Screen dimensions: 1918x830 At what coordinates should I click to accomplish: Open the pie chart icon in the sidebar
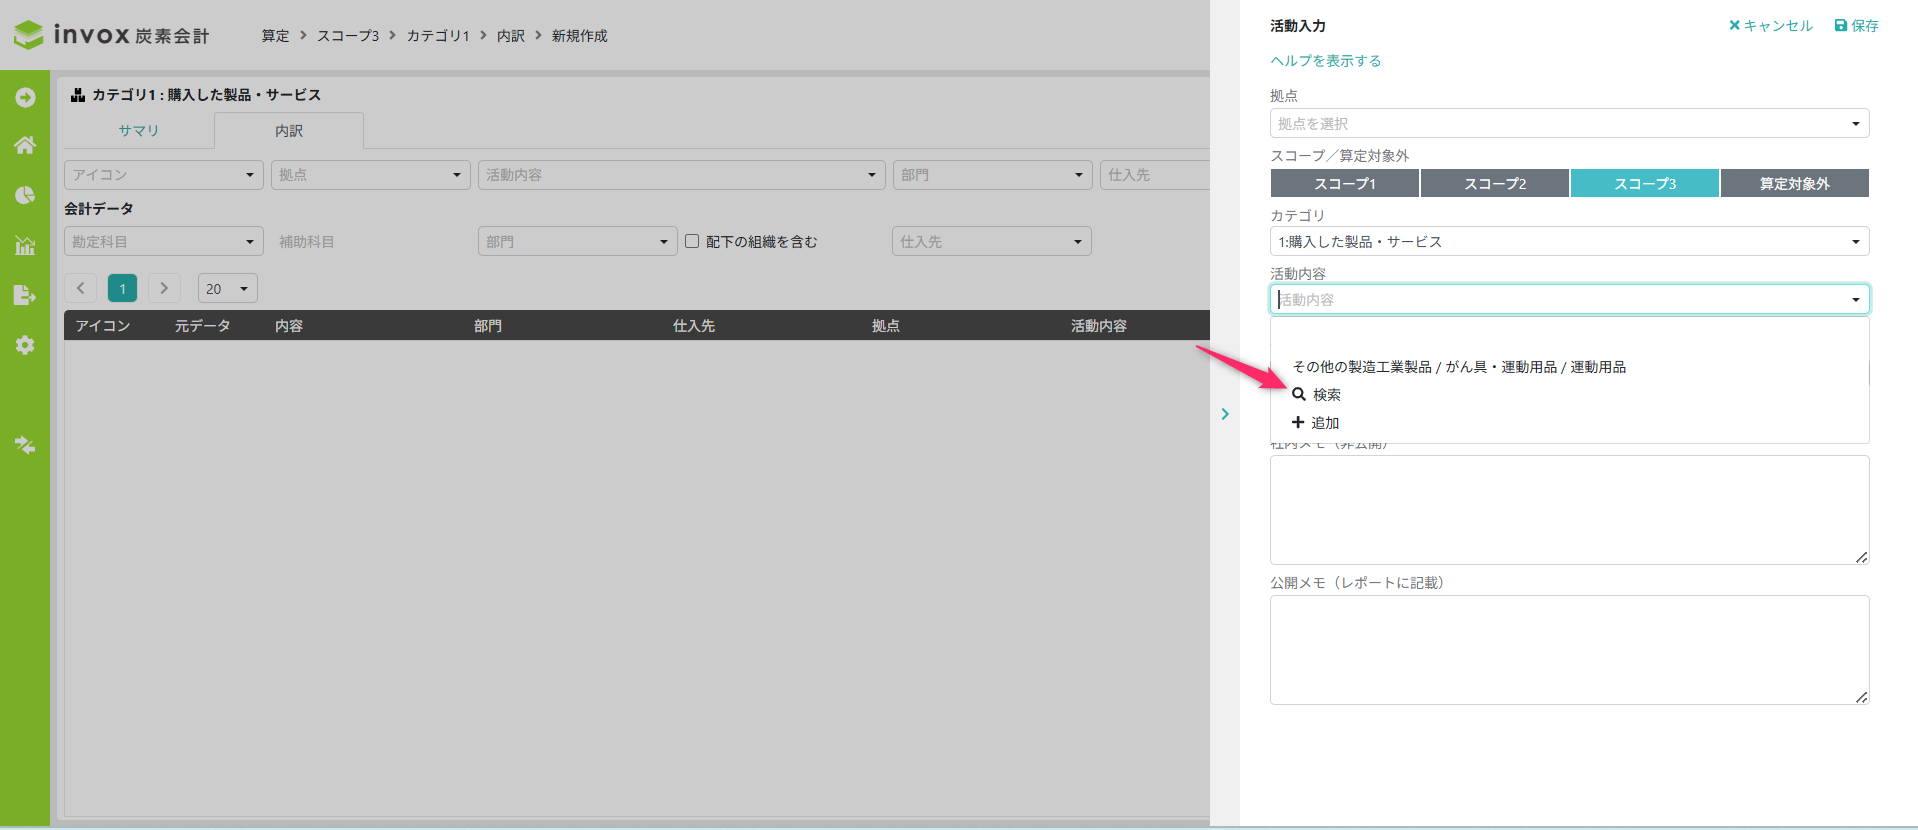tap(25, 195)
